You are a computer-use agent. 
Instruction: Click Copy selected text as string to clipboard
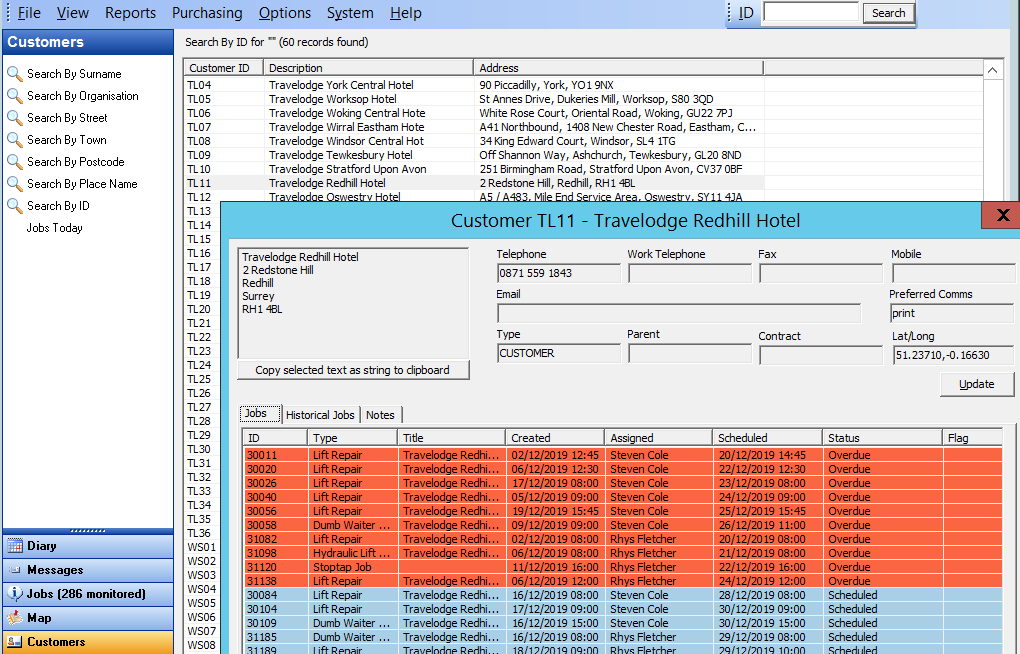point(352,370)
